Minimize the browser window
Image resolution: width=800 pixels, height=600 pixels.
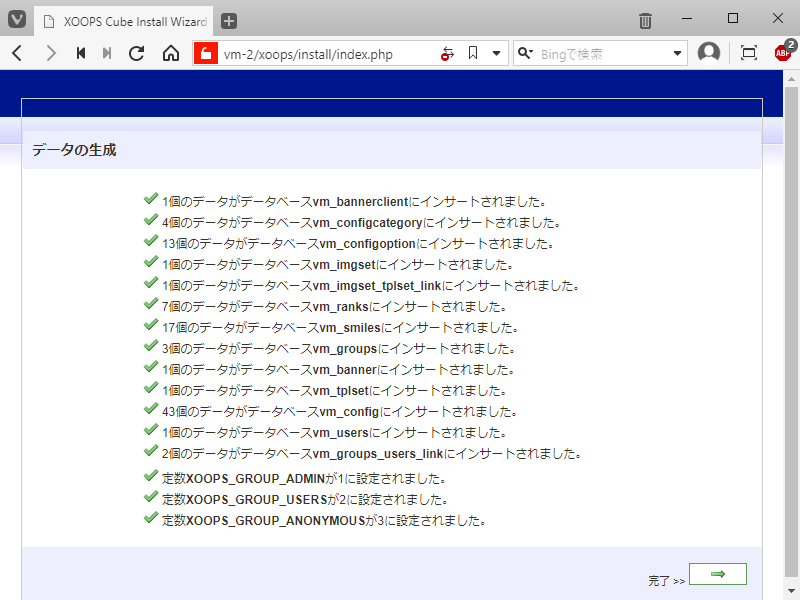[x=687, y=18]
